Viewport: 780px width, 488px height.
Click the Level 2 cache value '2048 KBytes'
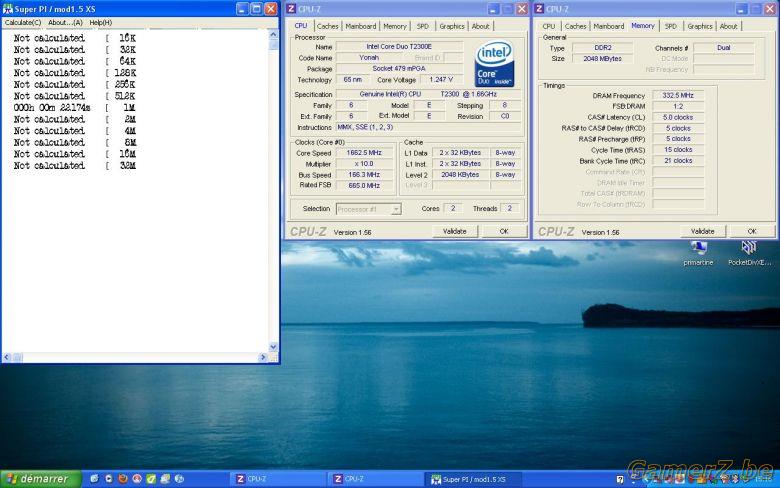point(460,175)
